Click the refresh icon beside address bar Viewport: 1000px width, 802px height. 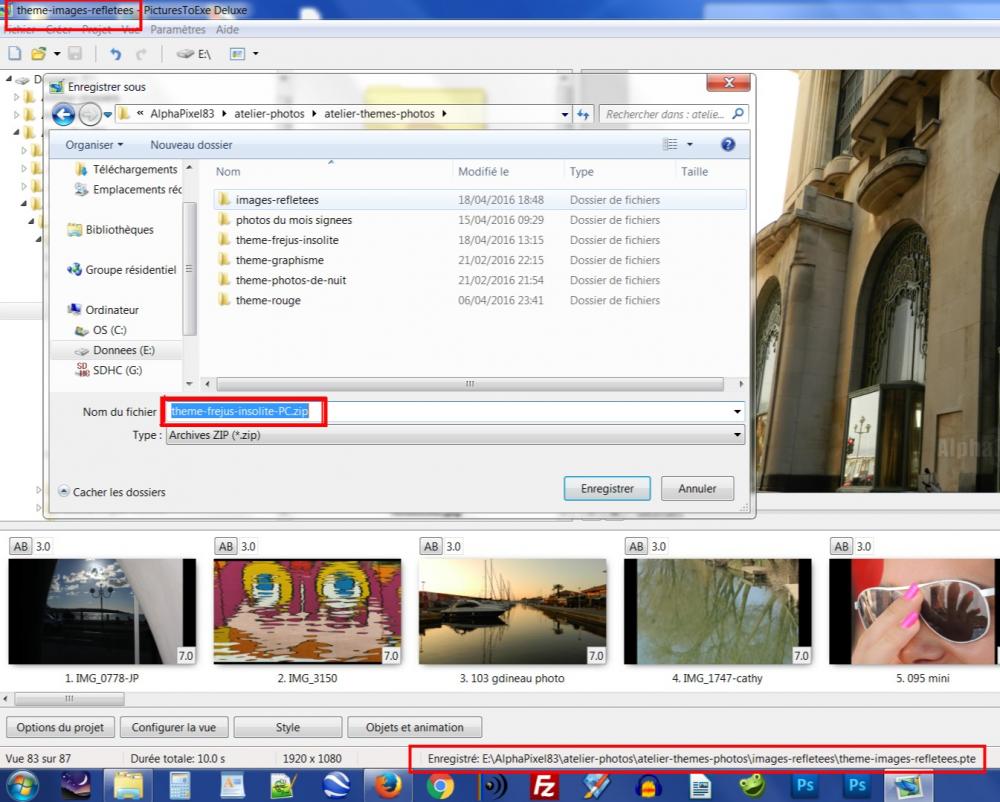click(585, 114)
